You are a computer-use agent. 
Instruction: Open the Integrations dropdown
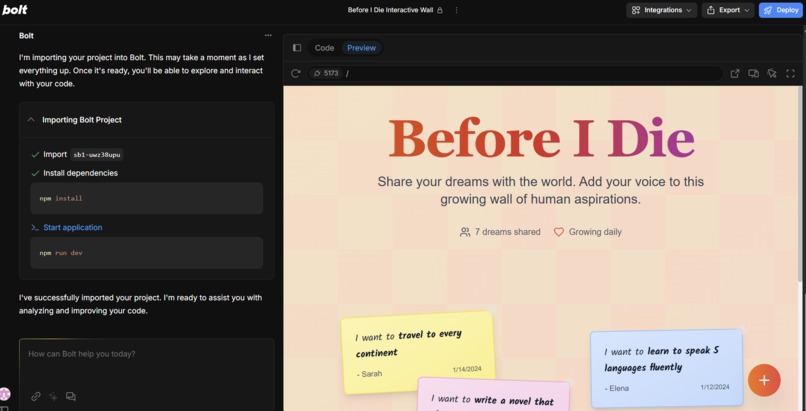coord(661,10)
